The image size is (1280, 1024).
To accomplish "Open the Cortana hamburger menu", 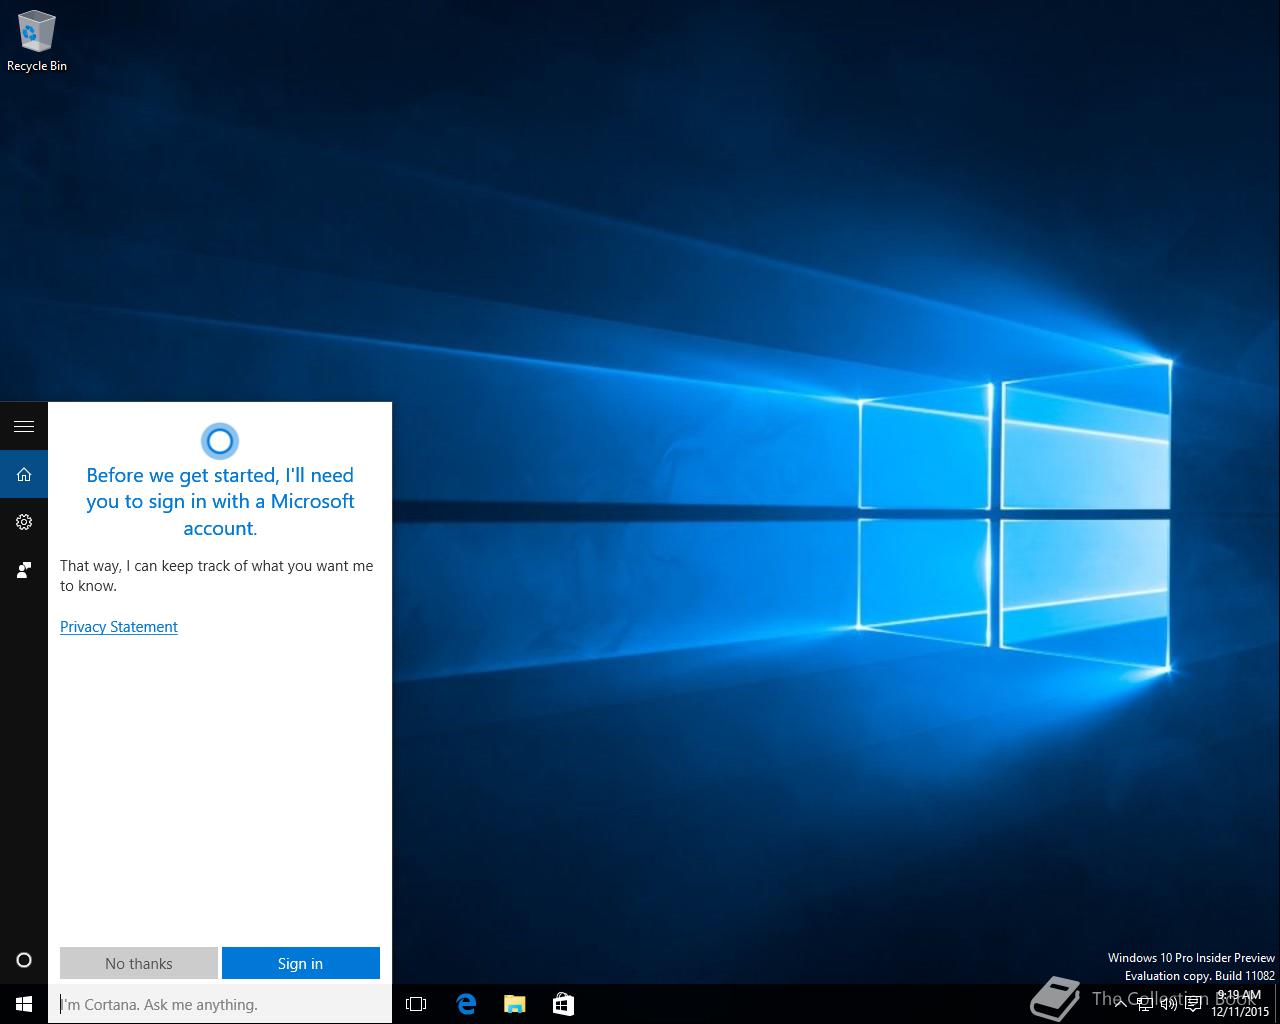I will coord(24,427).
